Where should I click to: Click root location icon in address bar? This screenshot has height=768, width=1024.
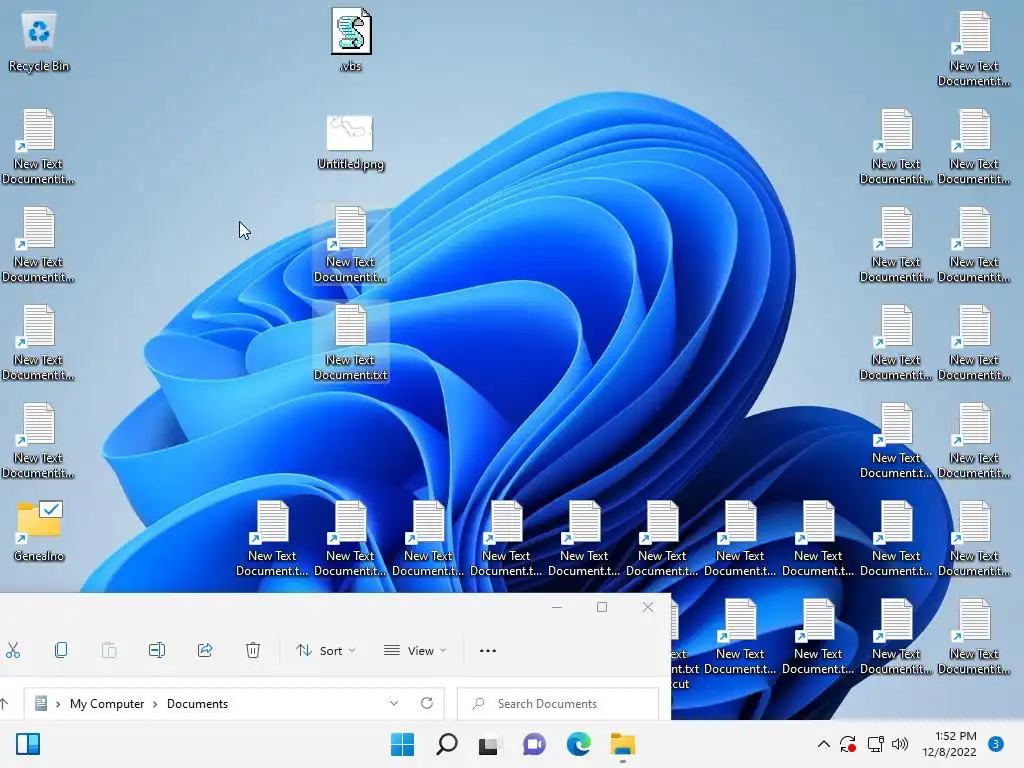click(40, 703)
